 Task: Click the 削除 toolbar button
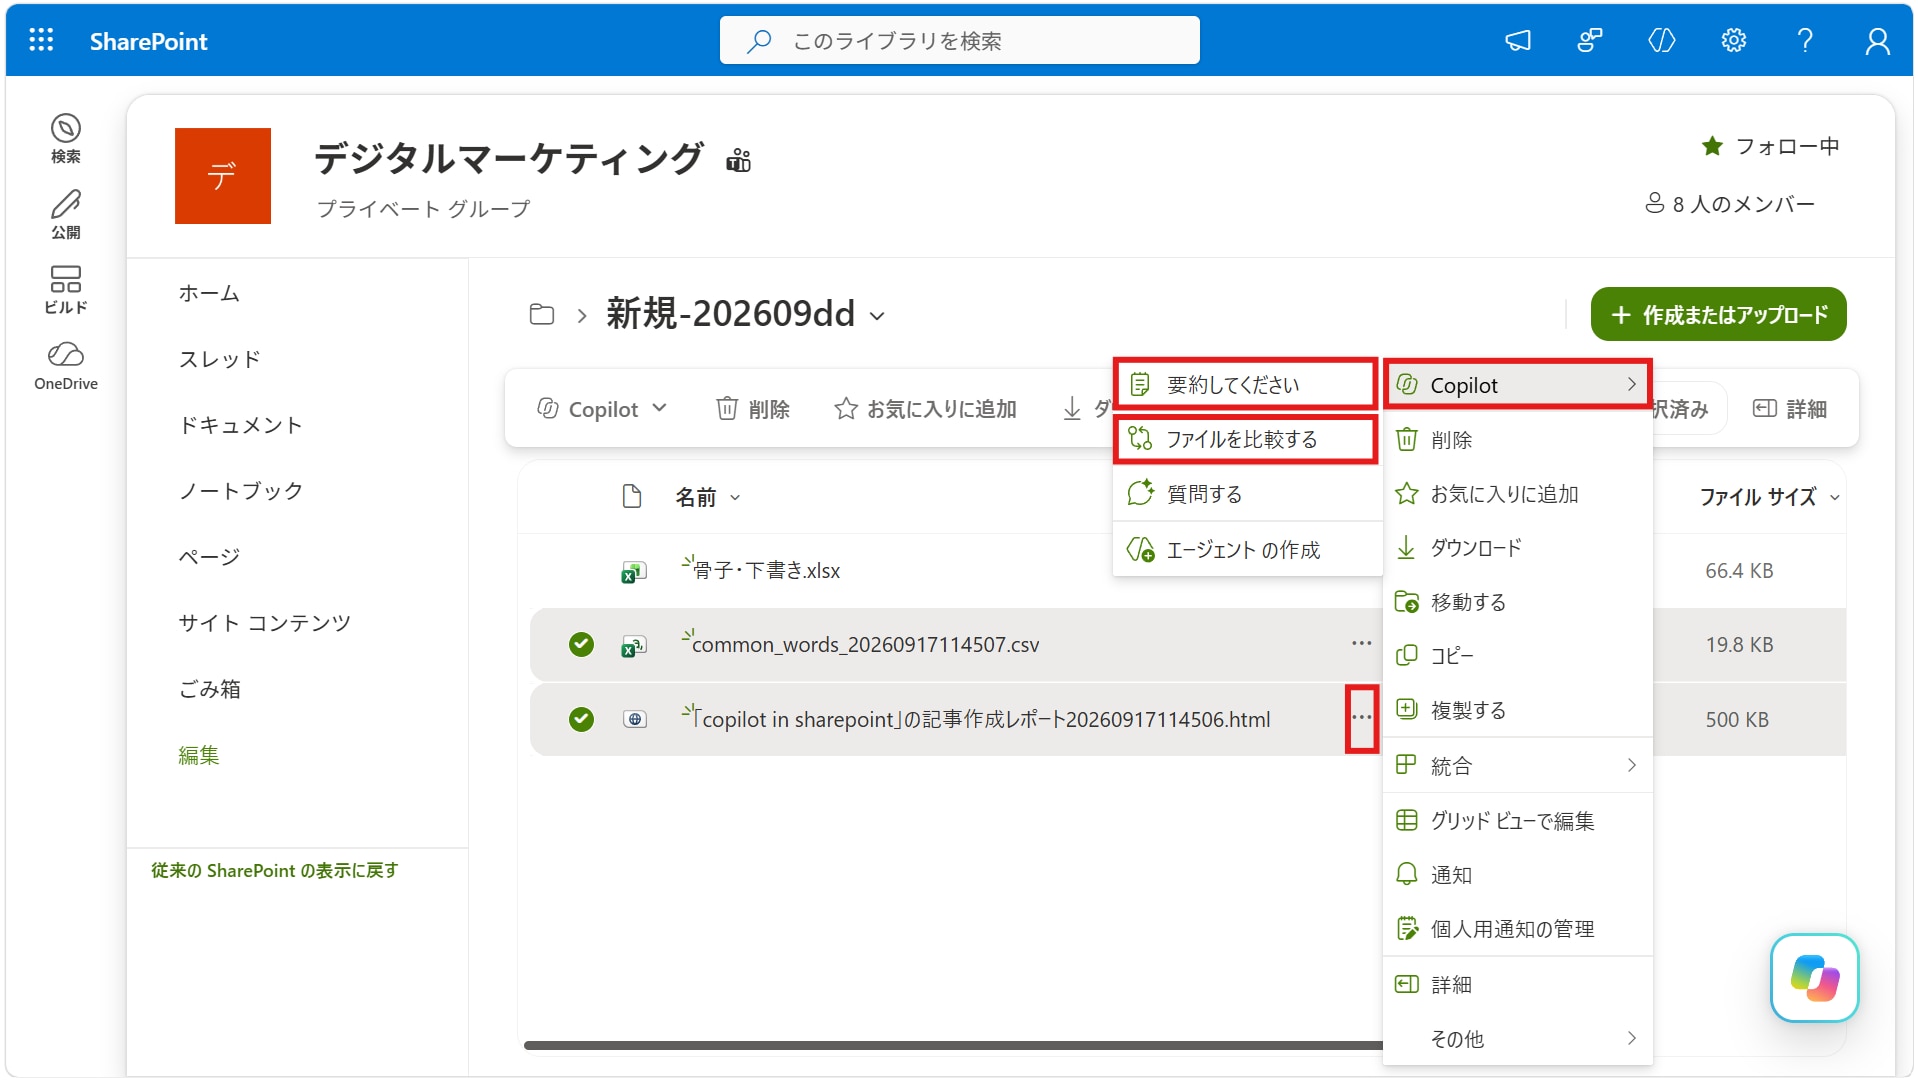point(753,409)
